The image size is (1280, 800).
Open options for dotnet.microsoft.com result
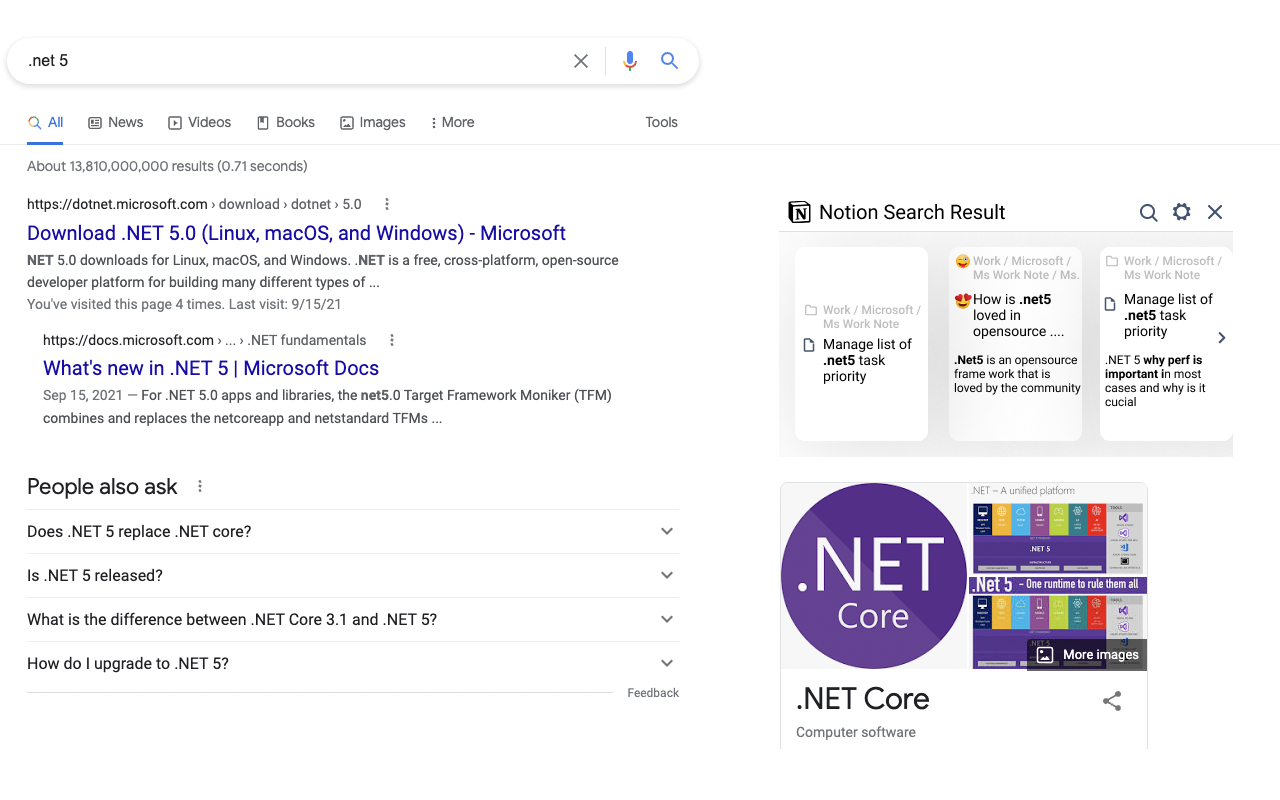click(387, 204)
